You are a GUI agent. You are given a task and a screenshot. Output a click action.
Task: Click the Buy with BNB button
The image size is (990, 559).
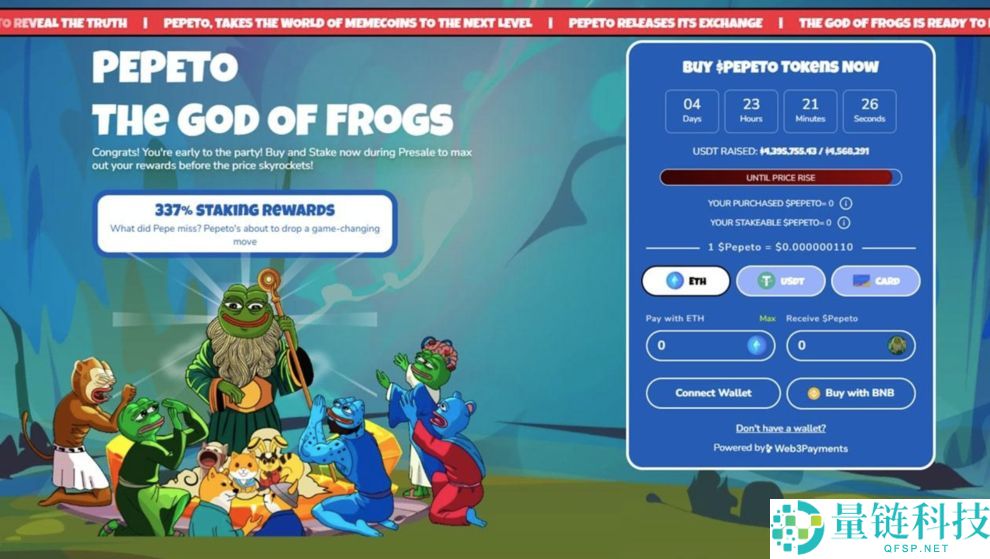click(x=851, y=393)
